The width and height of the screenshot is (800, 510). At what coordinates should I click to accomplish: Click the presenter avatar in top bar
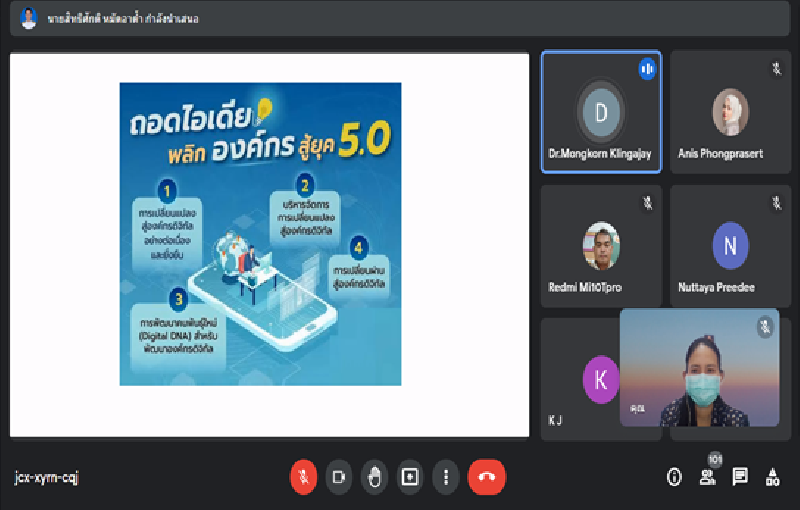[x=28, y=18]
